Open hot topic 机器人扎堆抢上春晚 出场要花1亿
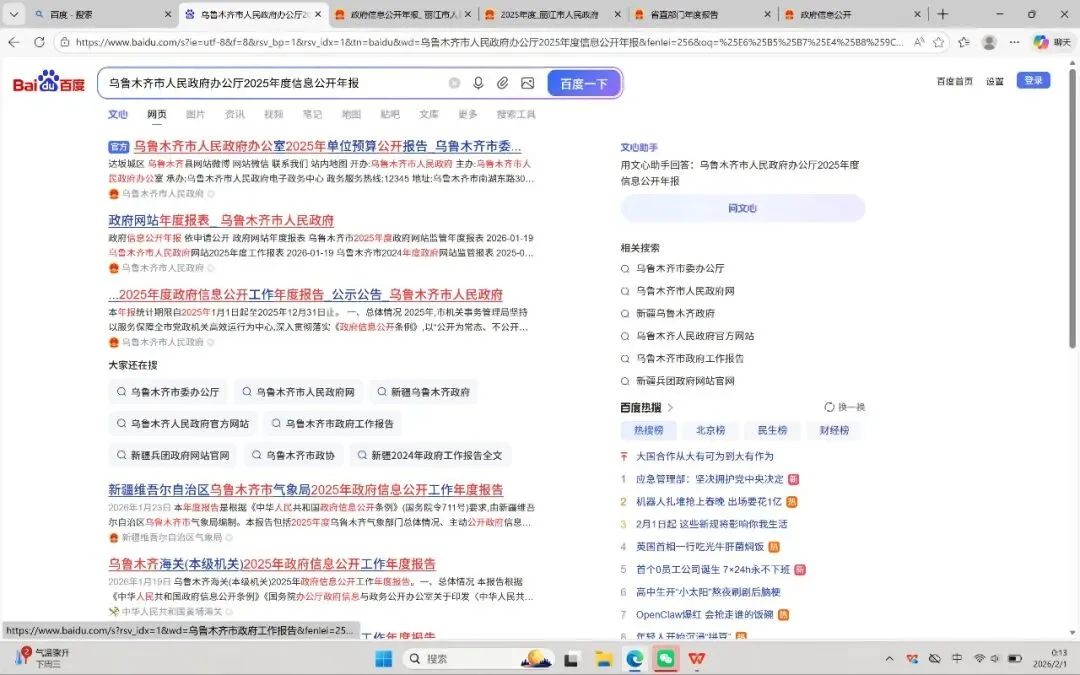Viewport: 1080px width, 675px height. tap(709, 501)
